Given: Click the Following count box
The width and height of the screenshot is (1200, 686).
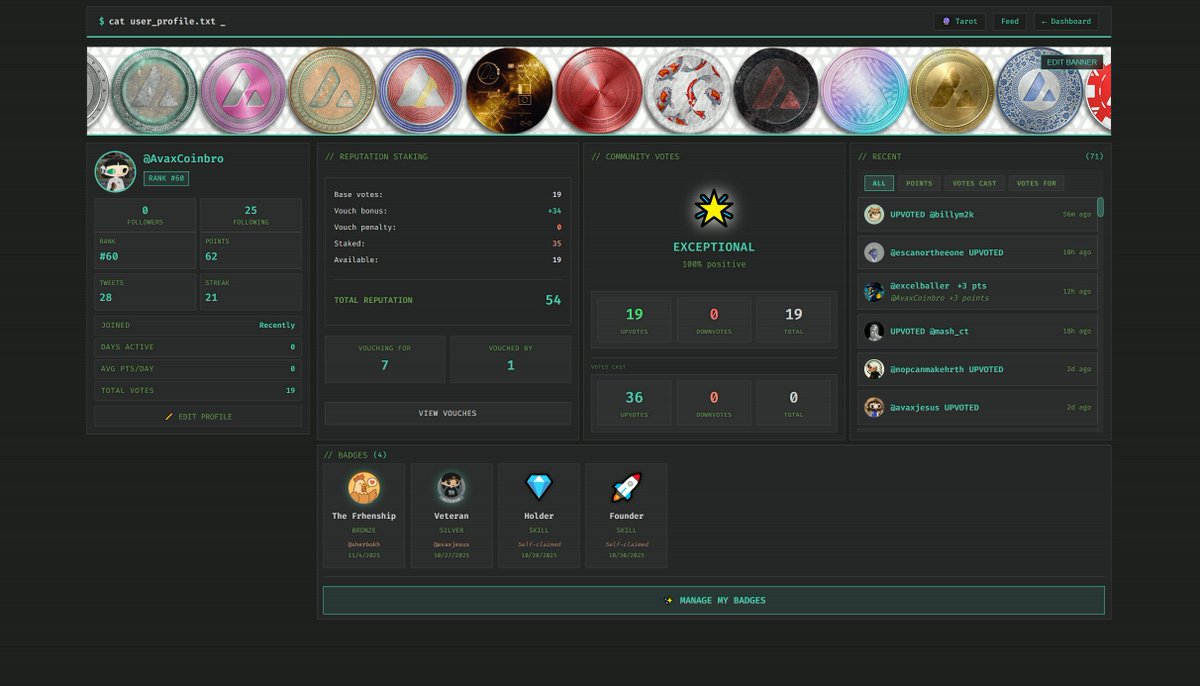Looking at the screenshot, I should click(251, 215).
